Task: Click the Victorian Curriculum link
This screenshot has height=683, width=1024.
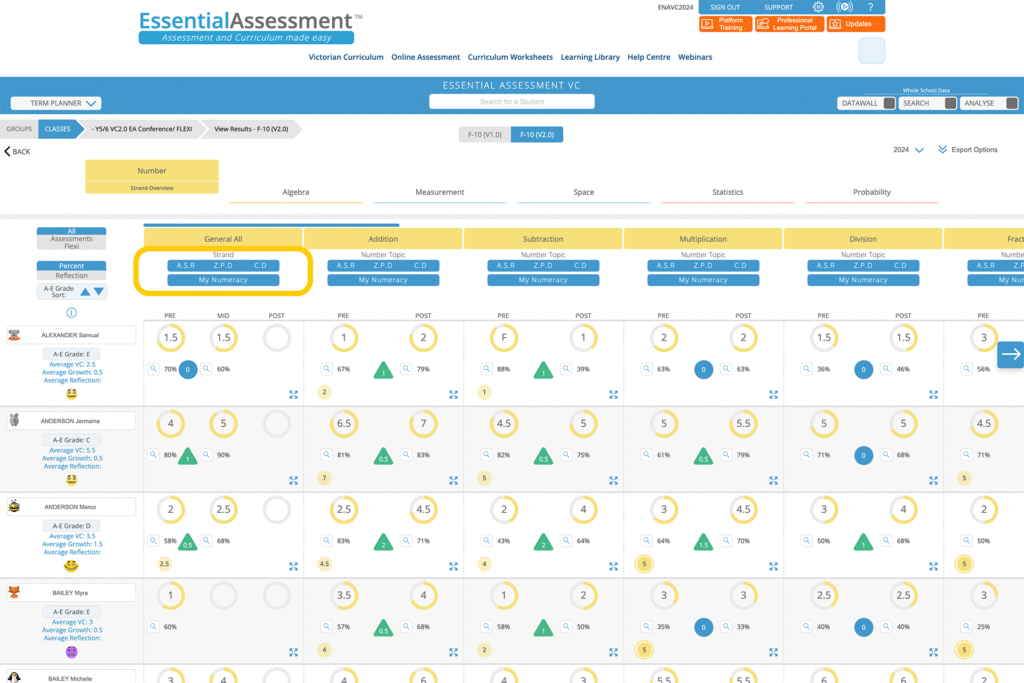Action: 346,57
